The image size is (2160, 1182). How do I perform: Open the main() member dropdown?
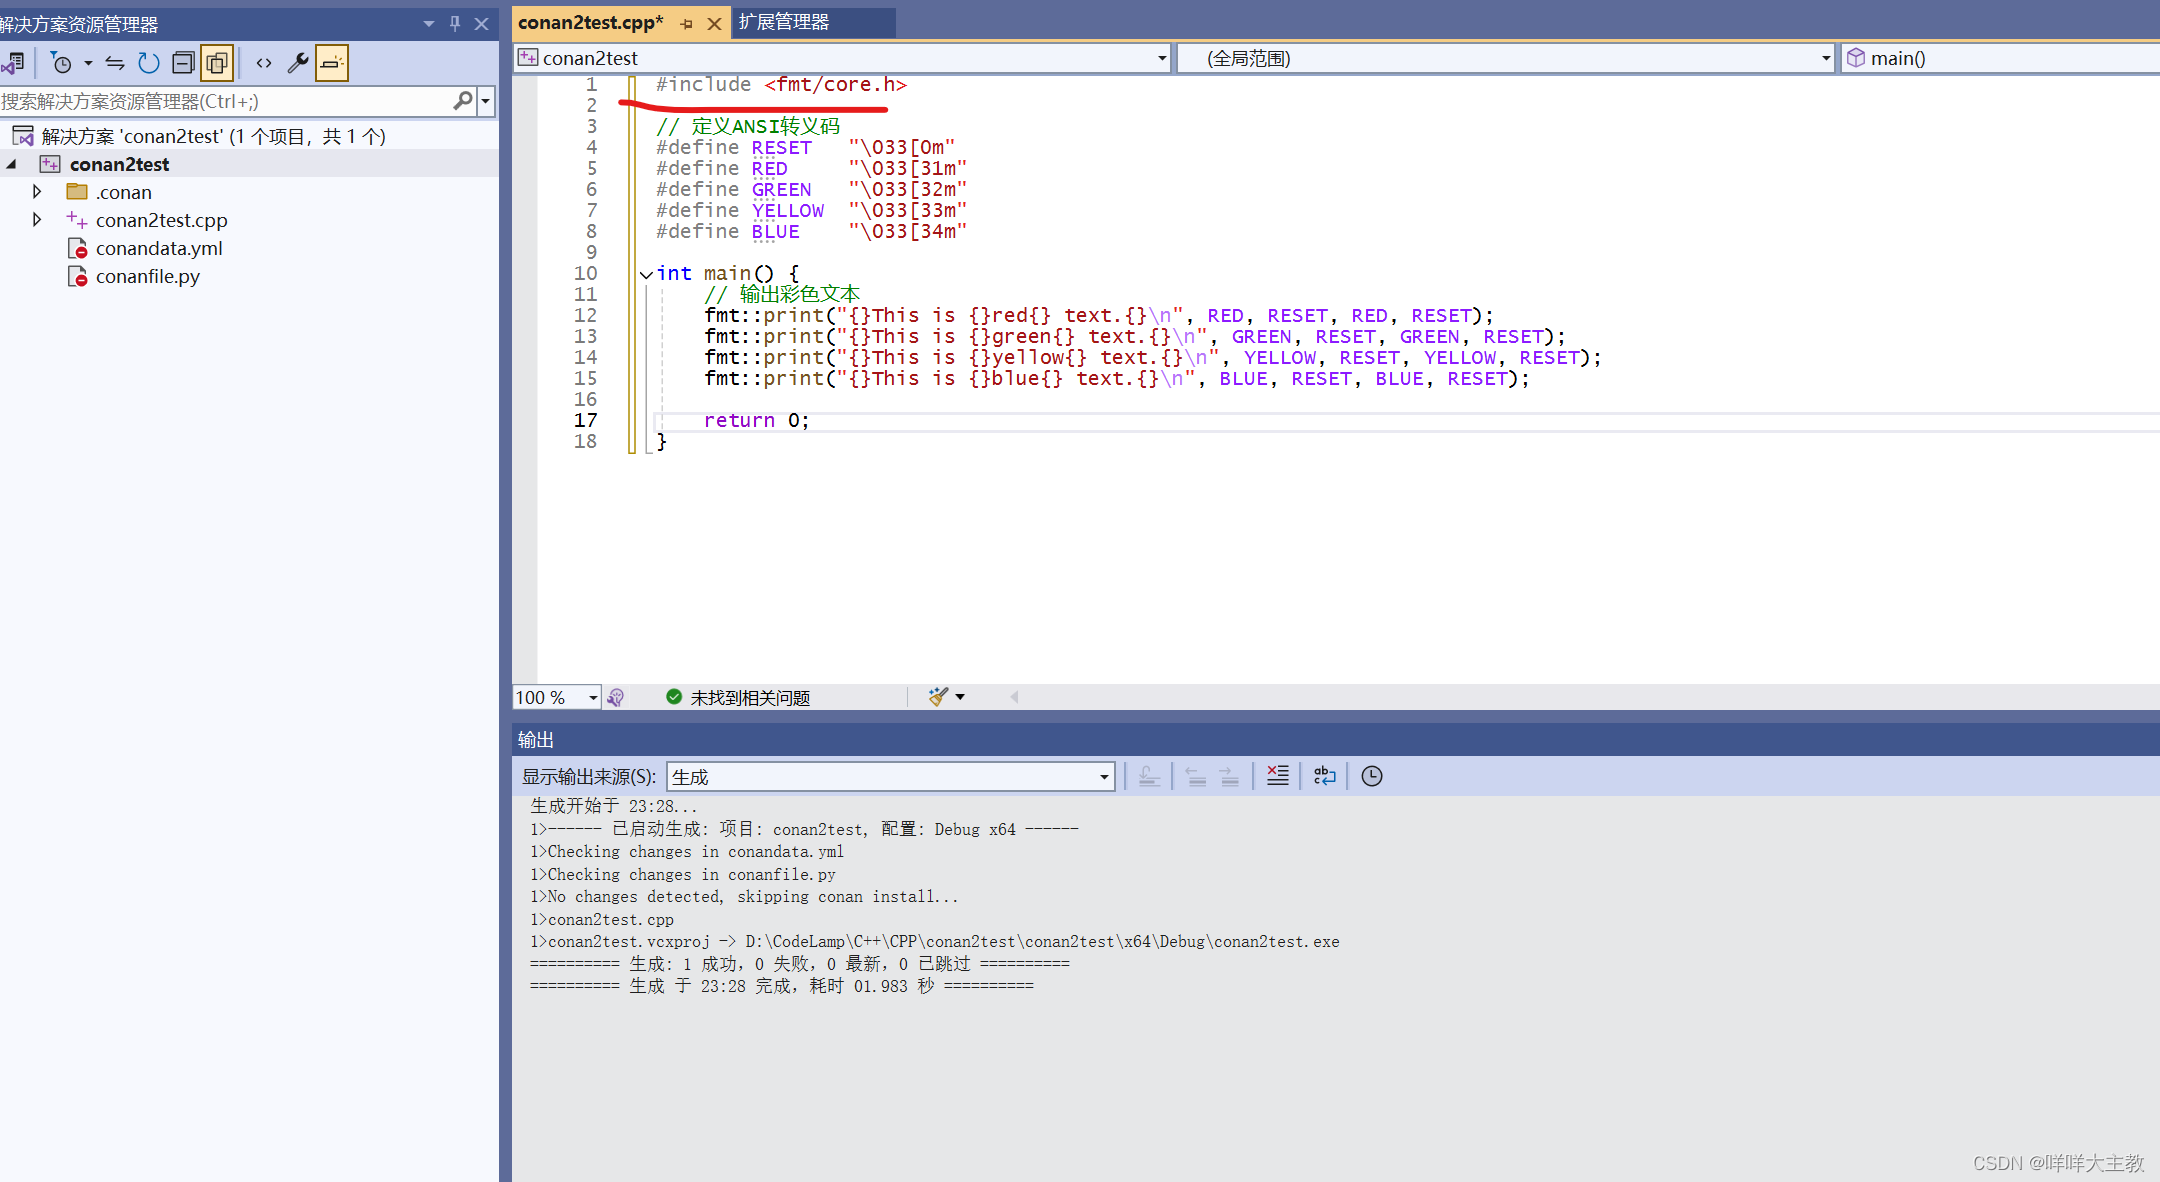(x=2000, y=58)
